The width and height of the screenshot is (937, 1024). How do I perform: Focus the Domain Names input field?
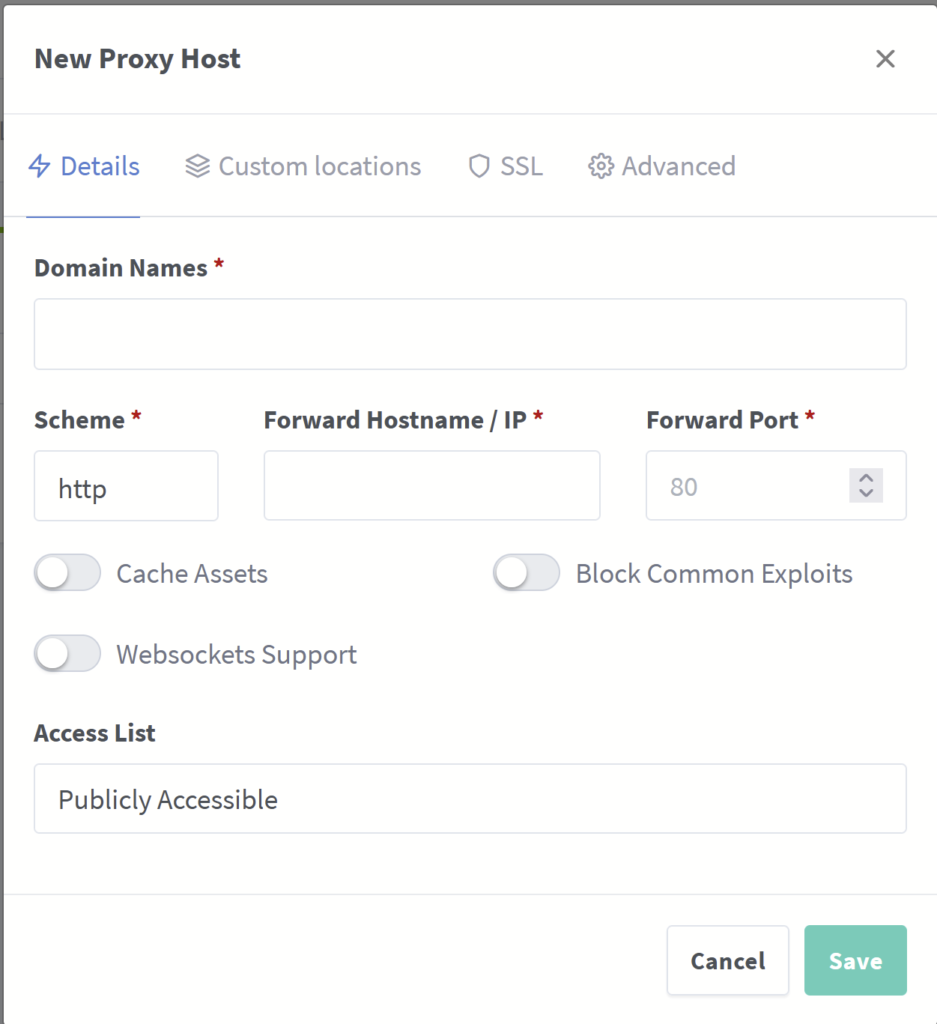coord(470,335)
